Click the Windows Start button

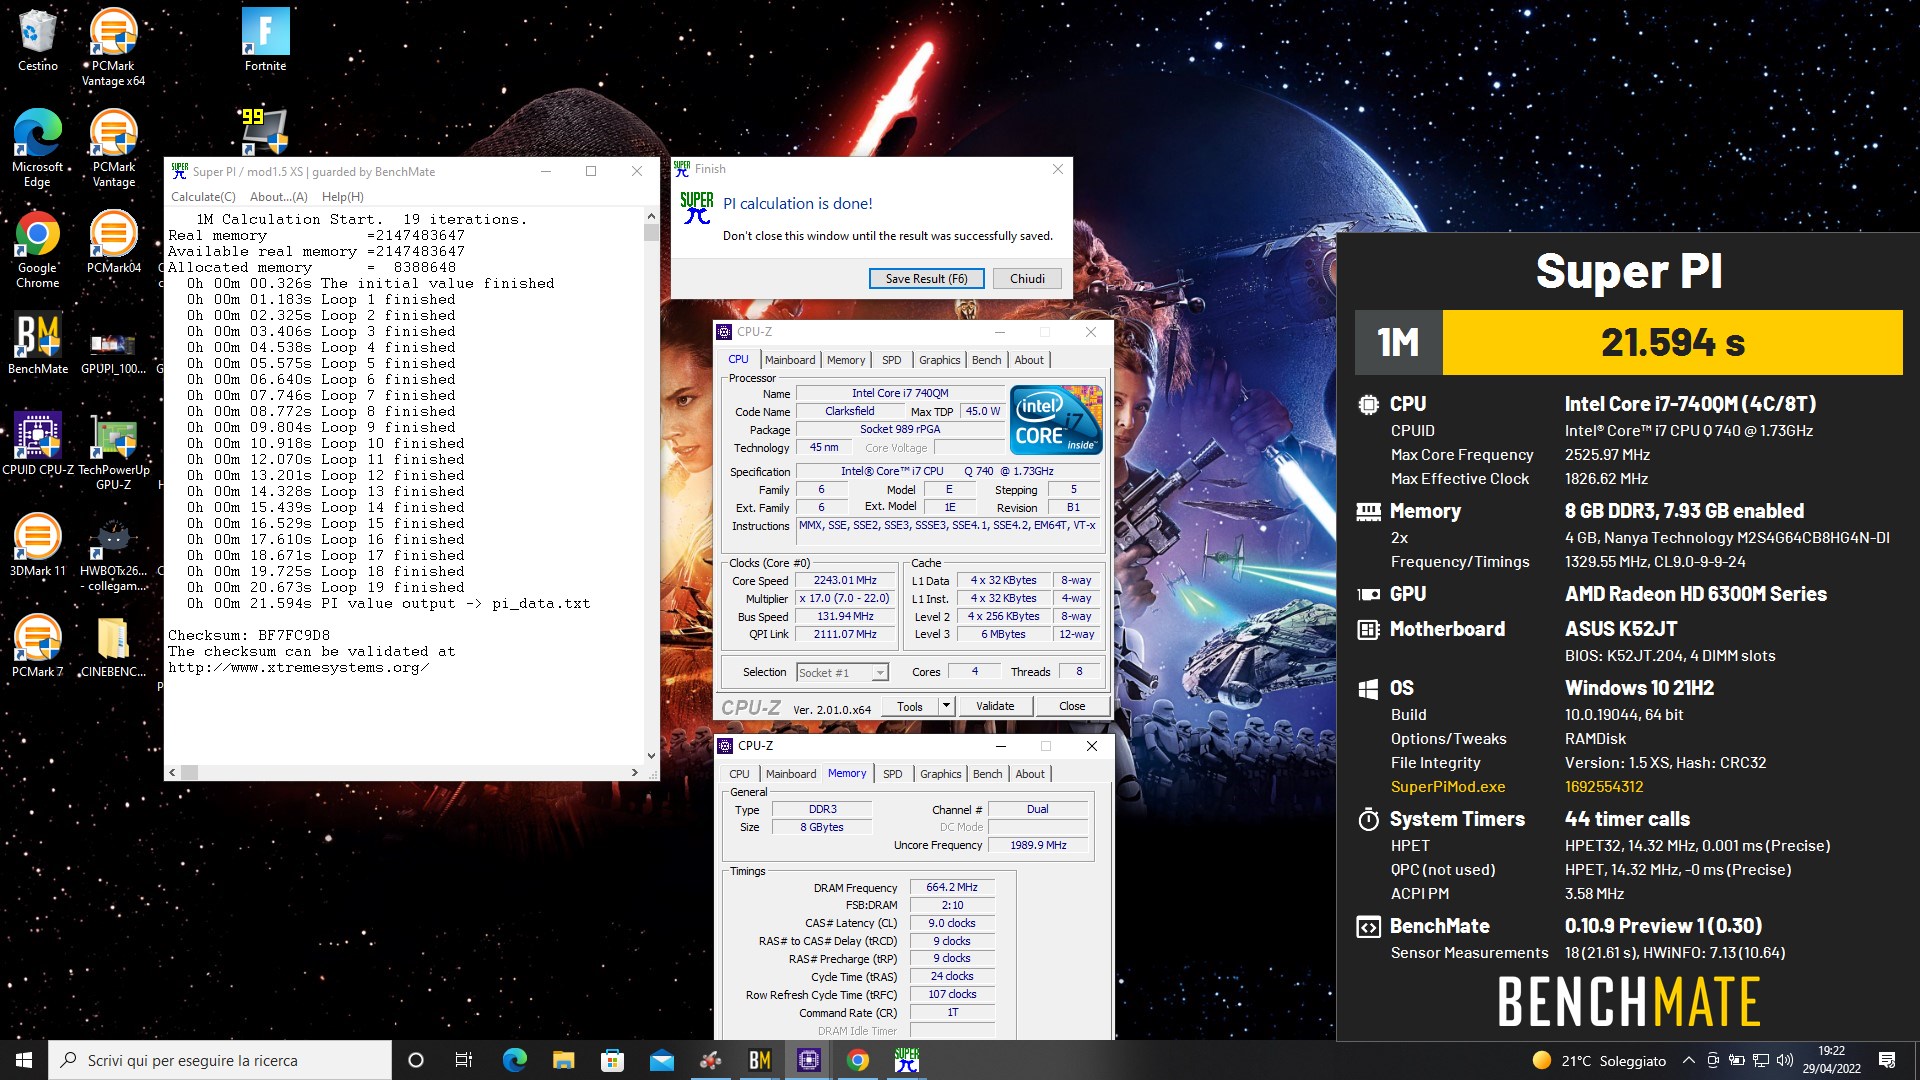[24, 1060]
